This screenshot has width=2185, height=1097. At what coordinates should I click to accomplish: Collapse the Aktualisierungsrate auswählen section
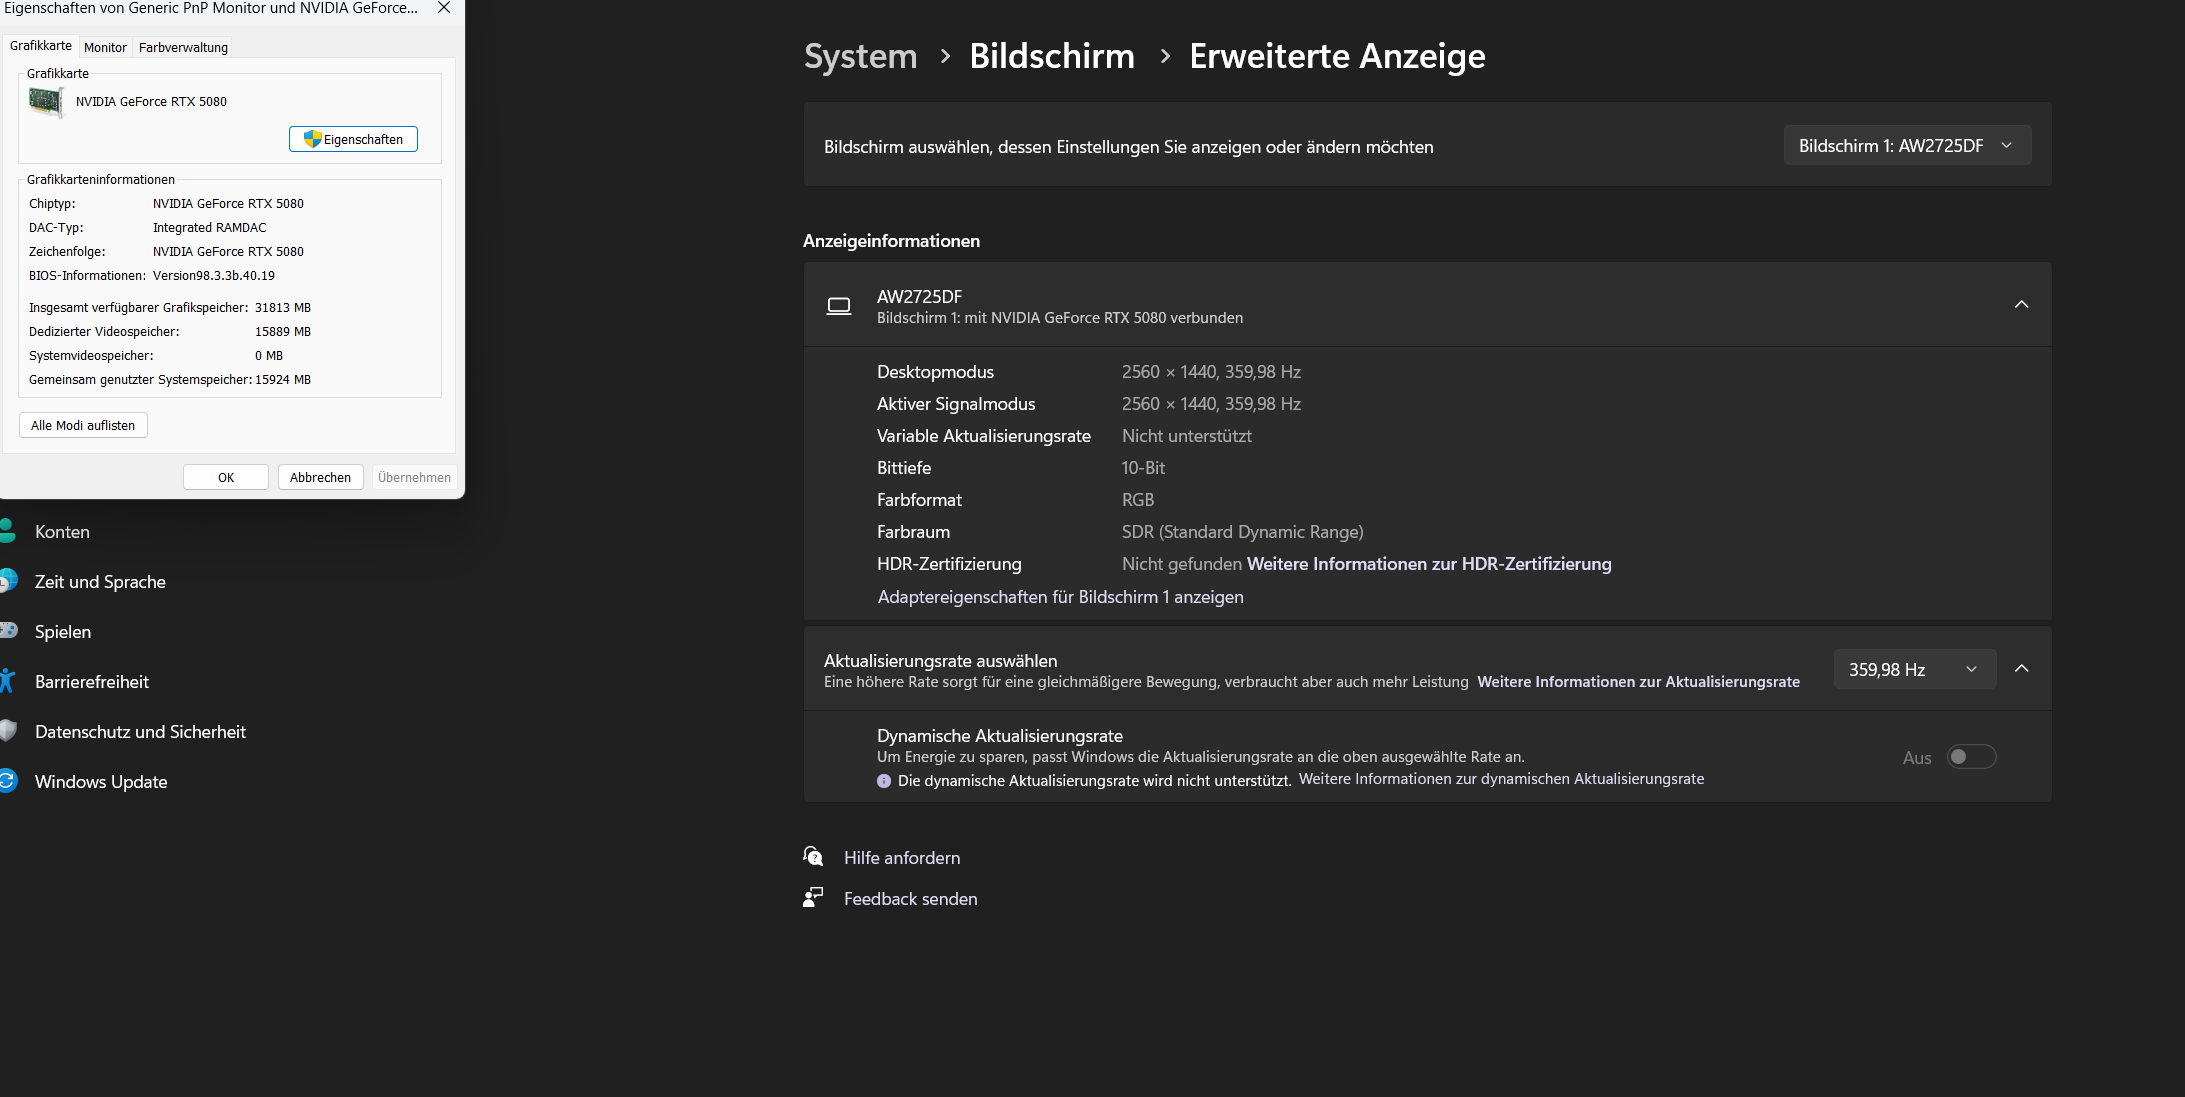pos(2021,669)
